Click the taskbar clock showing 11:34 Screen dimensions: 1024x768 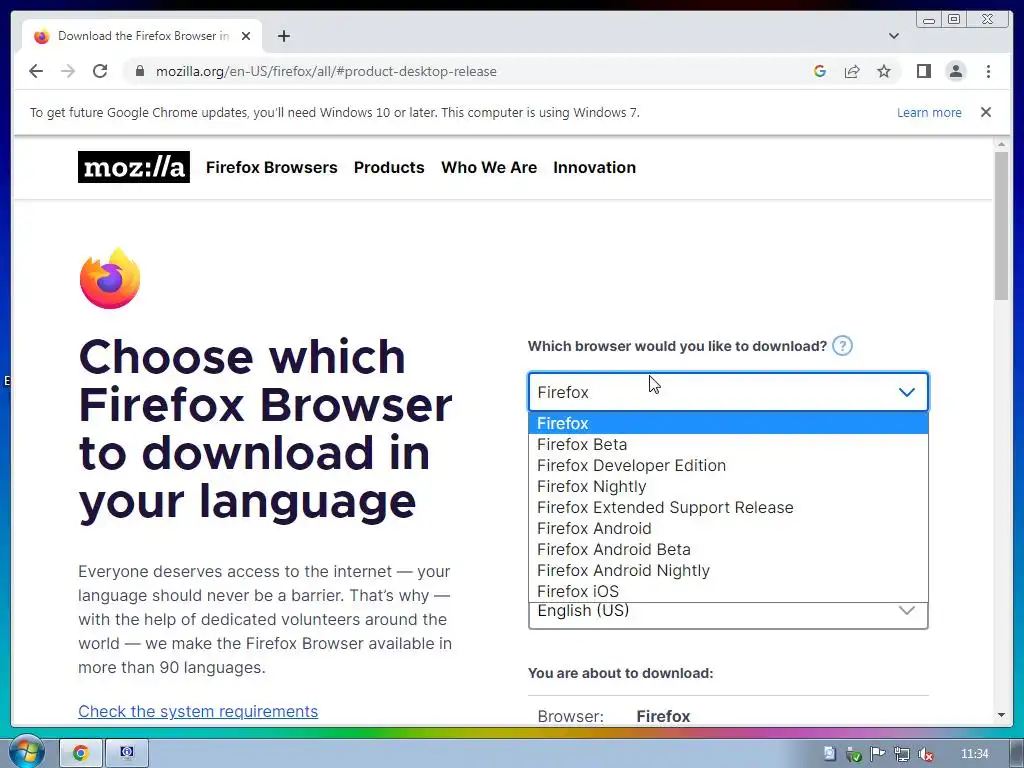pos(974,754)
